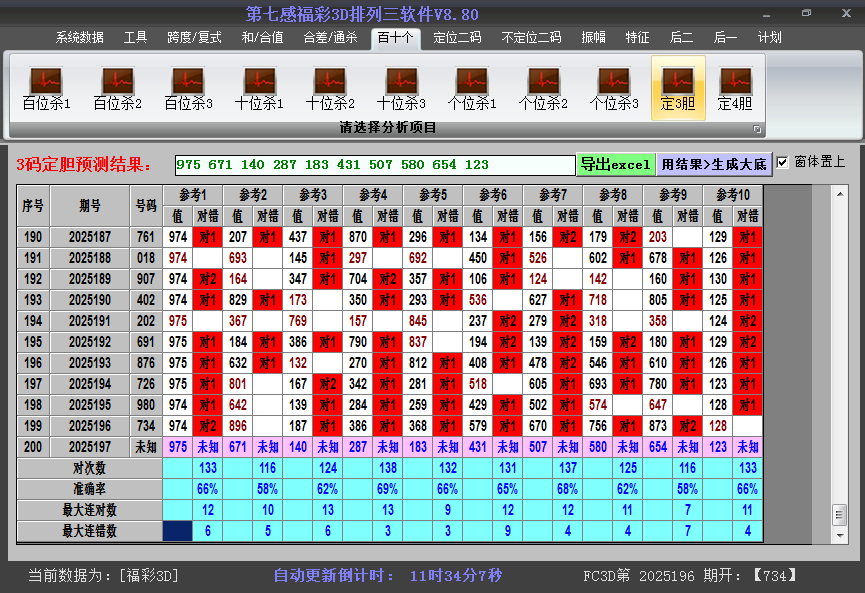Expand the ribbon group dialog launcher
The height and width of the screenshot is (593, 865).
[757, 129]
